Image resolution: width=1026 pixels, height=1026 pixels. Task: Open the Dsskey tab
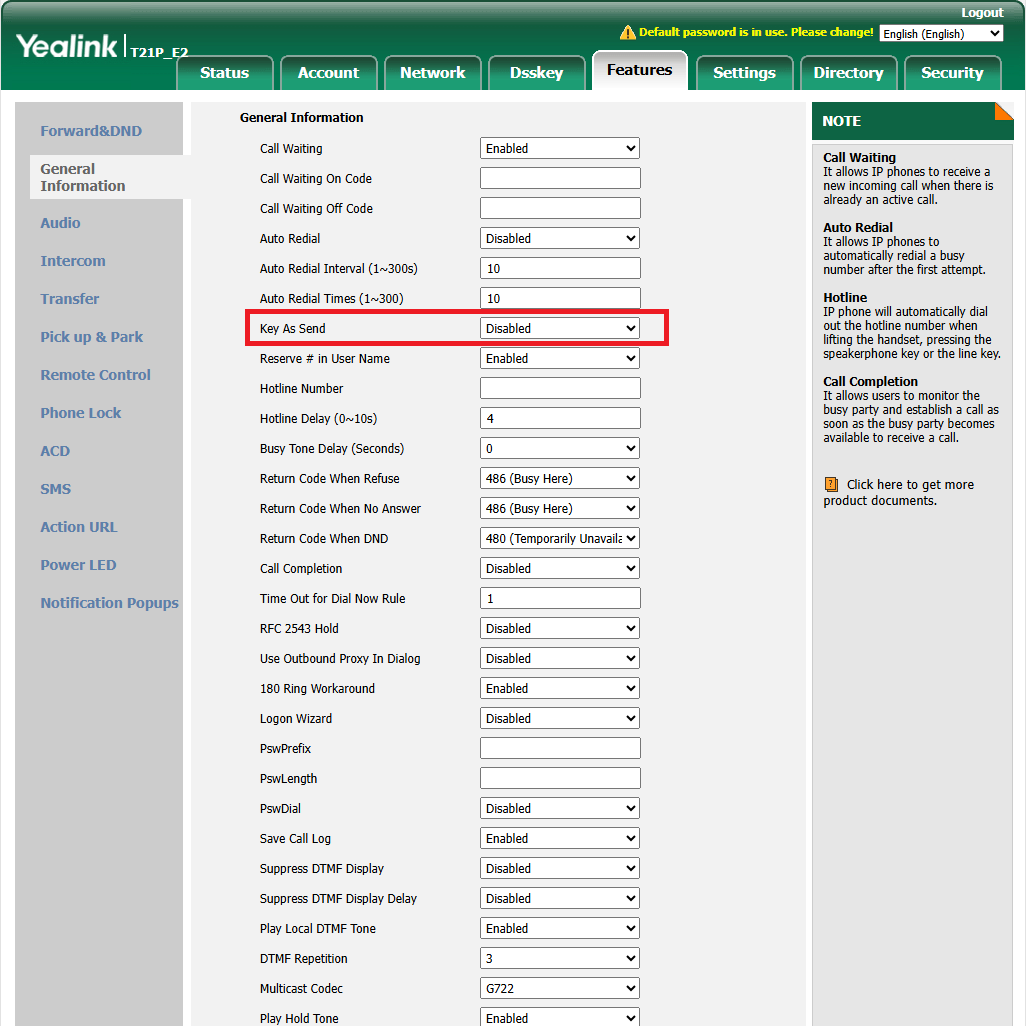click(x=536, y=73)
